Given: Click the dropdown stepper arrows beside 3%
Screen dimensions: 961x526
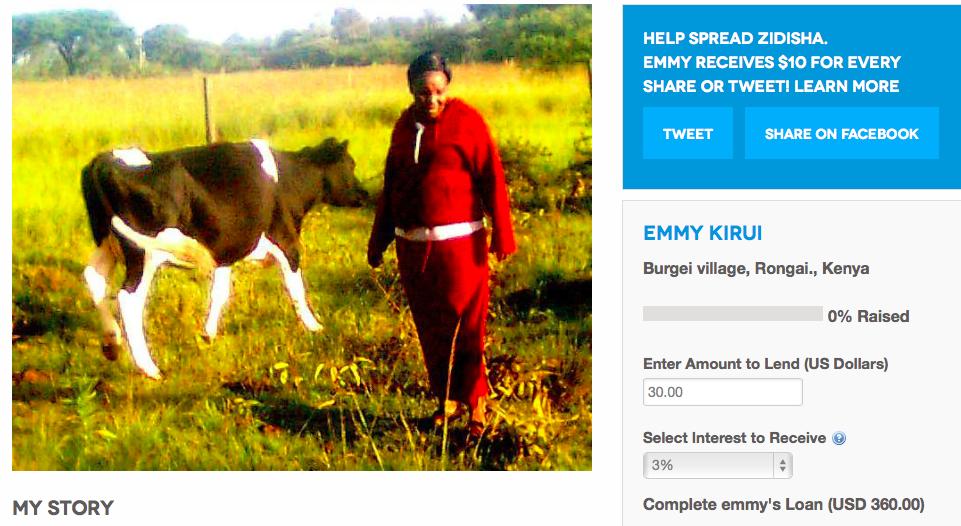Looking at the screenshot, I should click(x=783, y=465).
